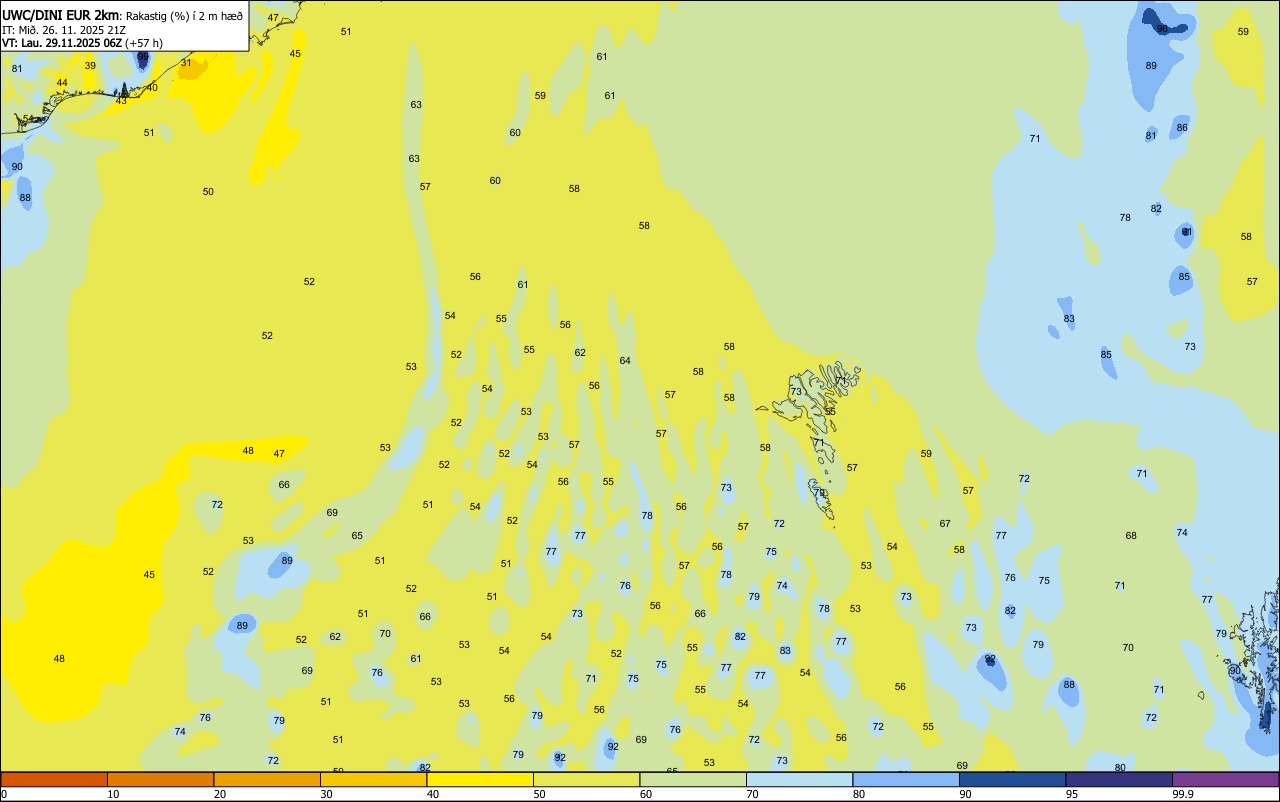This screenshot has width=1280, height=802.
Task: Click the bright yellow 40–50 legend swatch
Action: (x=480, y=779)
